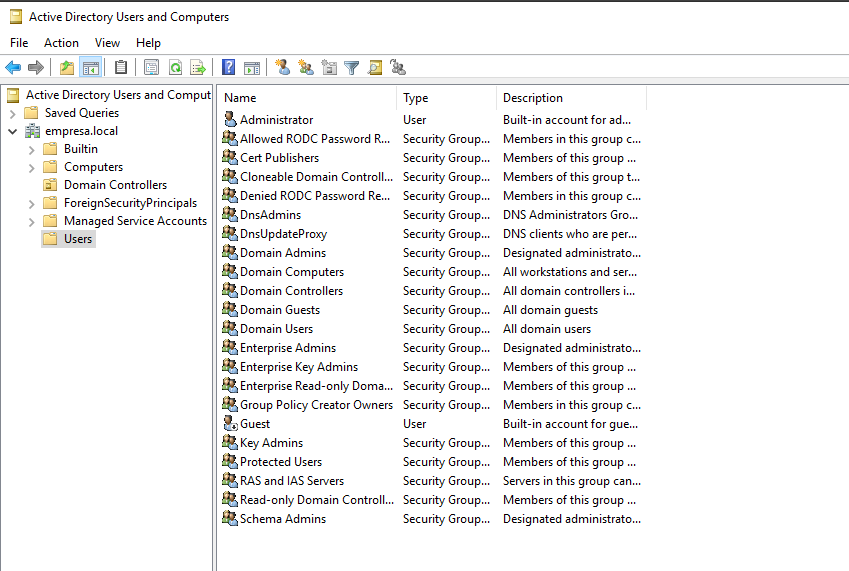The height and width of the screenshot is (571, 849).
Task: Open the Properties toolbar icon
Action: point(152,68)
